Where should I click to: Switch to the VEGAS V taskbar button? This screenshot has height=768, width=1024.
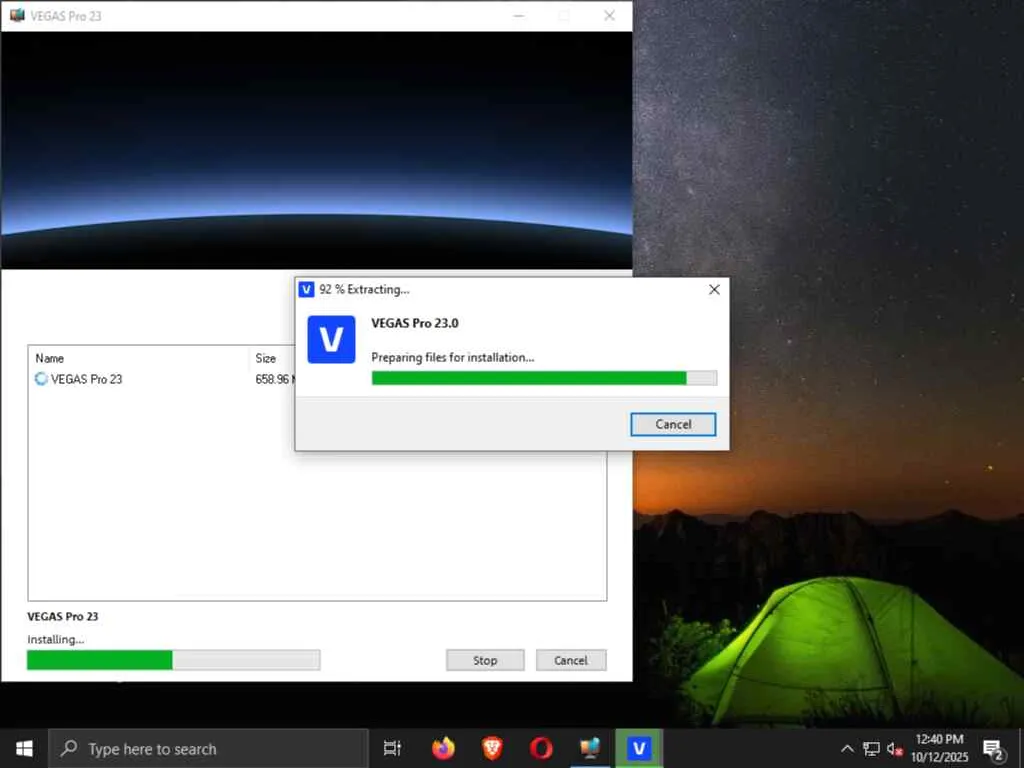click(x=639, y=748)
